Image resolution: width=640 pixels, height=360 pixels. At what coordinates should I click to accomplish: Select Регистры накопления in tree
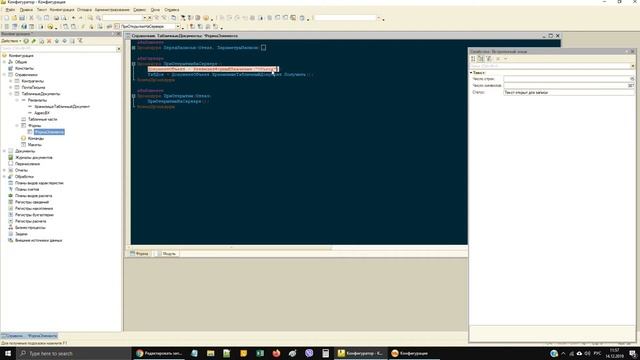point(34,209)
